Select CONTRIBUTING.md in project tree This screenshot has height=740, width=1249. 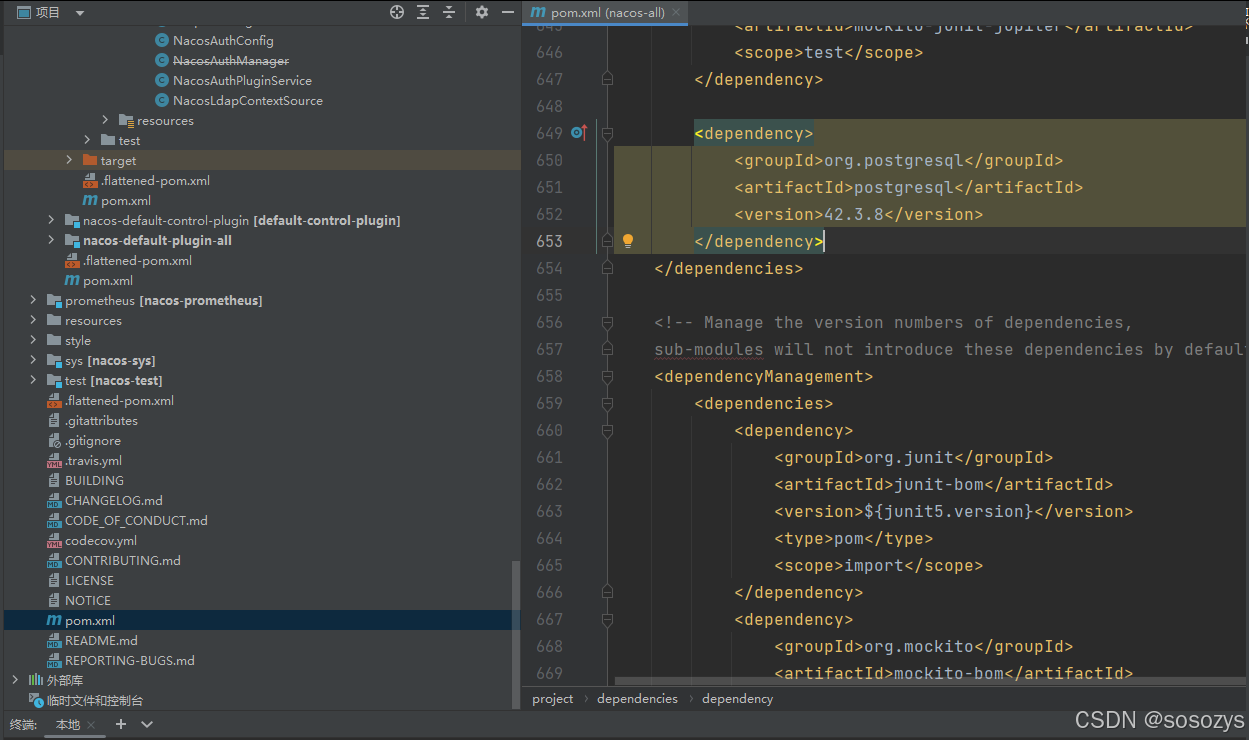[123, 560]
